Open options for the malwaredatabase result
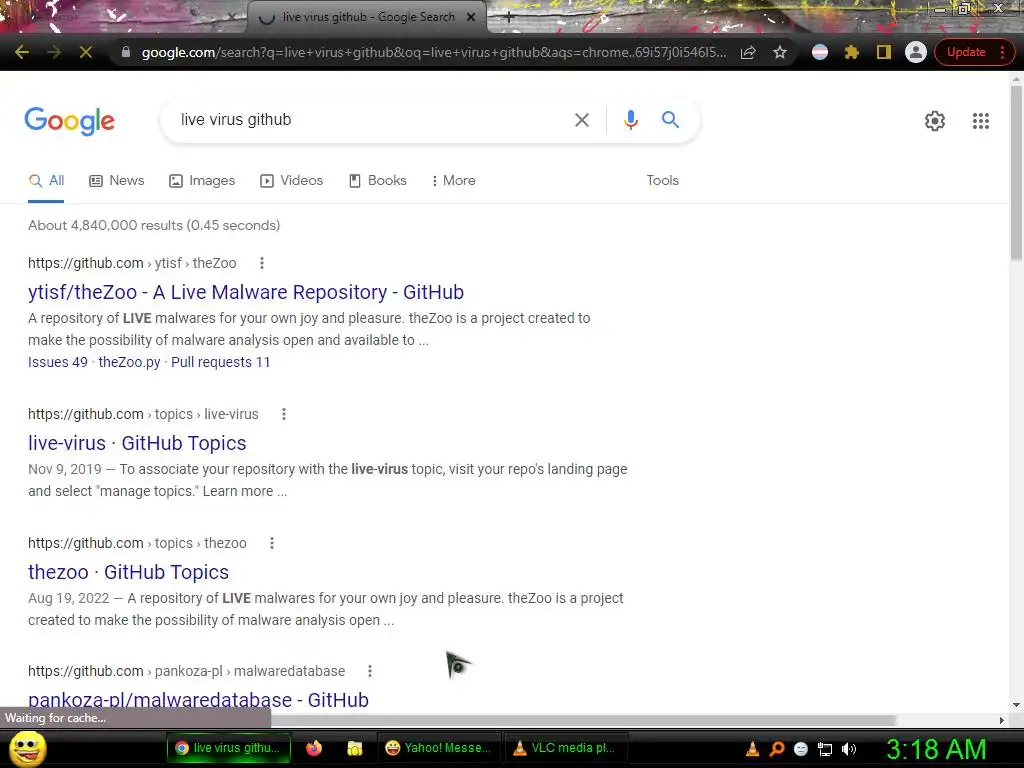This screenshot has width=1024, height=768. [370, 671]
